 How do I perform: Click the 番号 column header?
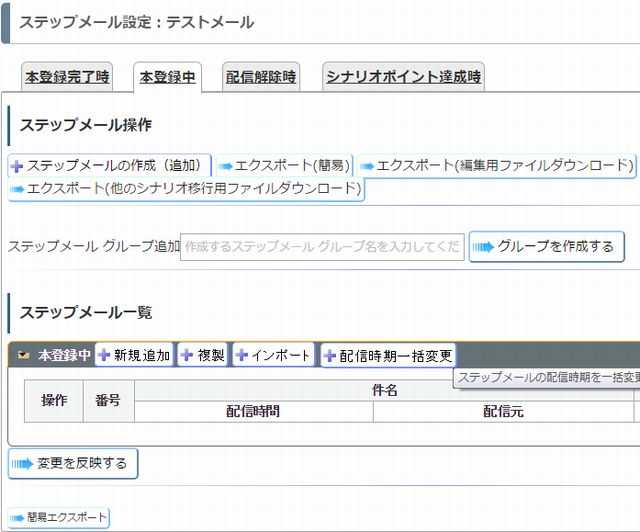tap(108, 401)
